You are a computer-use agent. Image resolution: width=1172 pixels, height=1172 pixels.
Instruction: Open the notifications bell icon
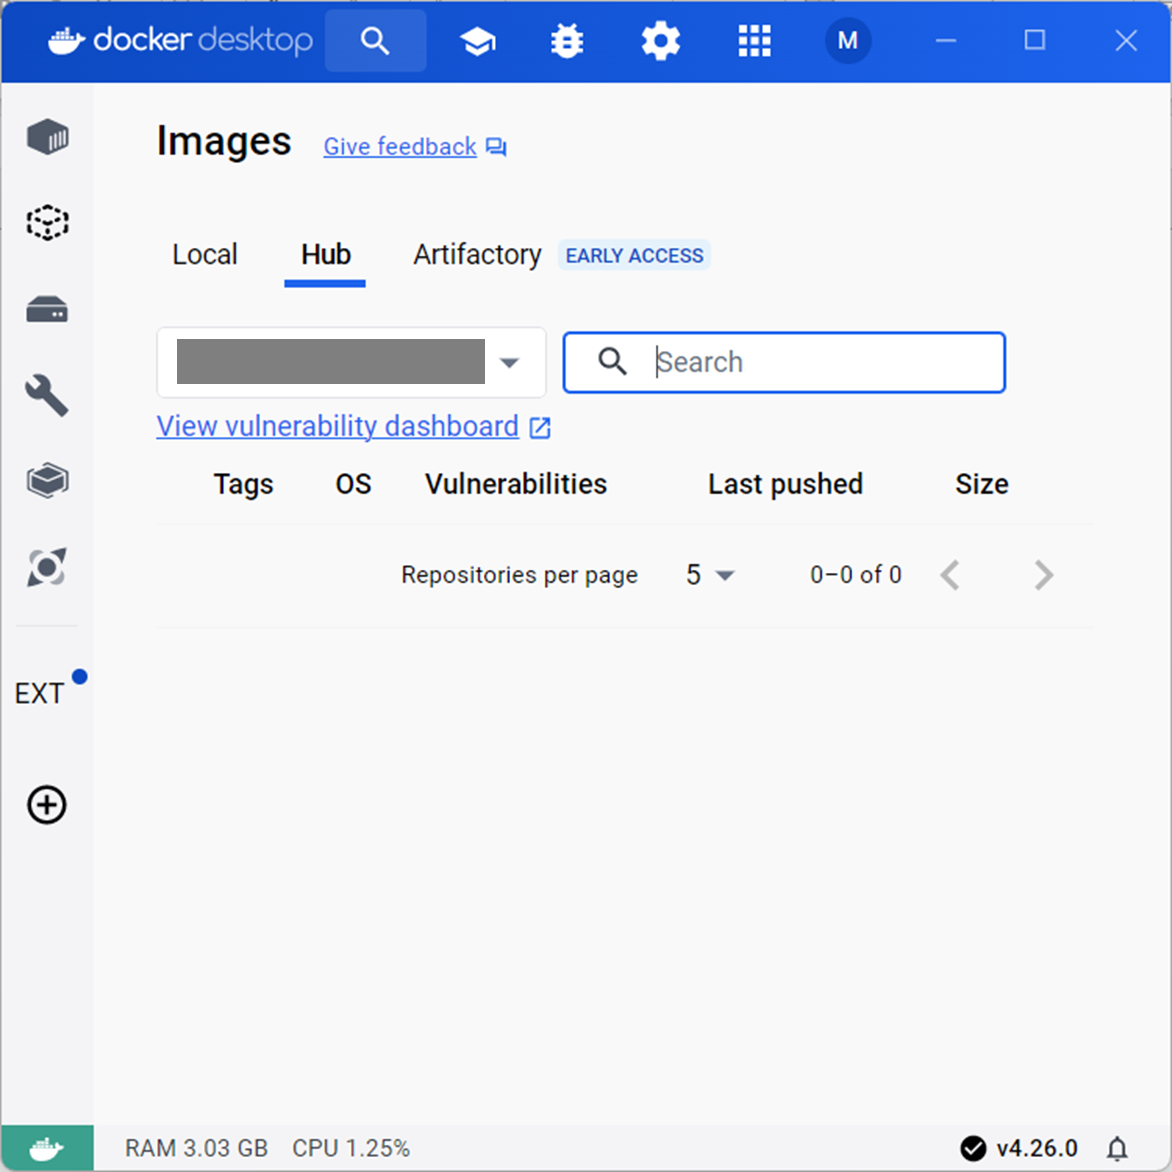pyautogui.click(x=1117, y=1148)
